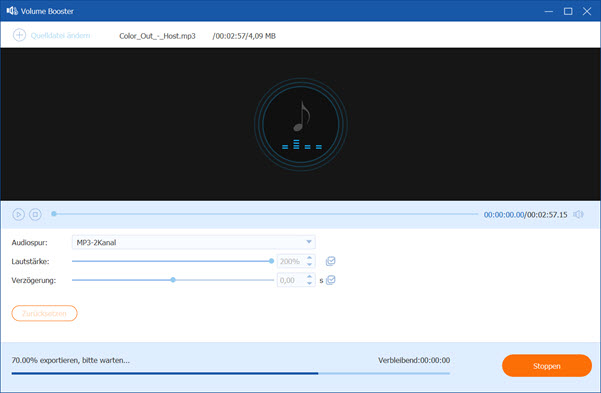
Task: Open the Audiospur MP3-2Kanal dropdown
Action: [x=194, y=242]
